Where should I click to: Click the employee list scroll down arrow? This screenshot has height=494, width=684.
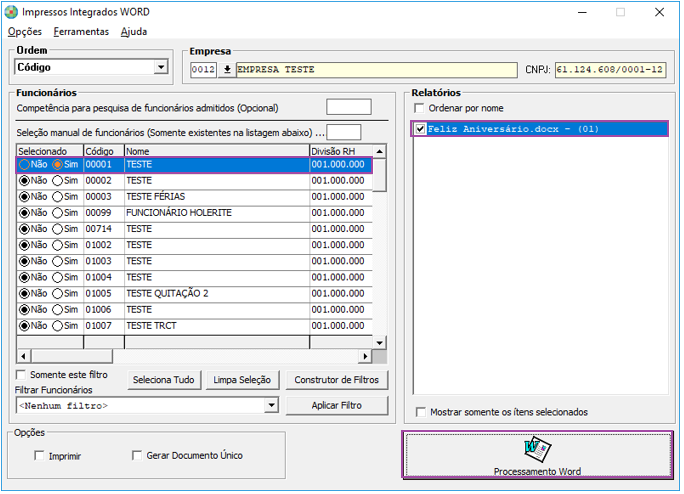pyautogui.click(x=381, y=344)
